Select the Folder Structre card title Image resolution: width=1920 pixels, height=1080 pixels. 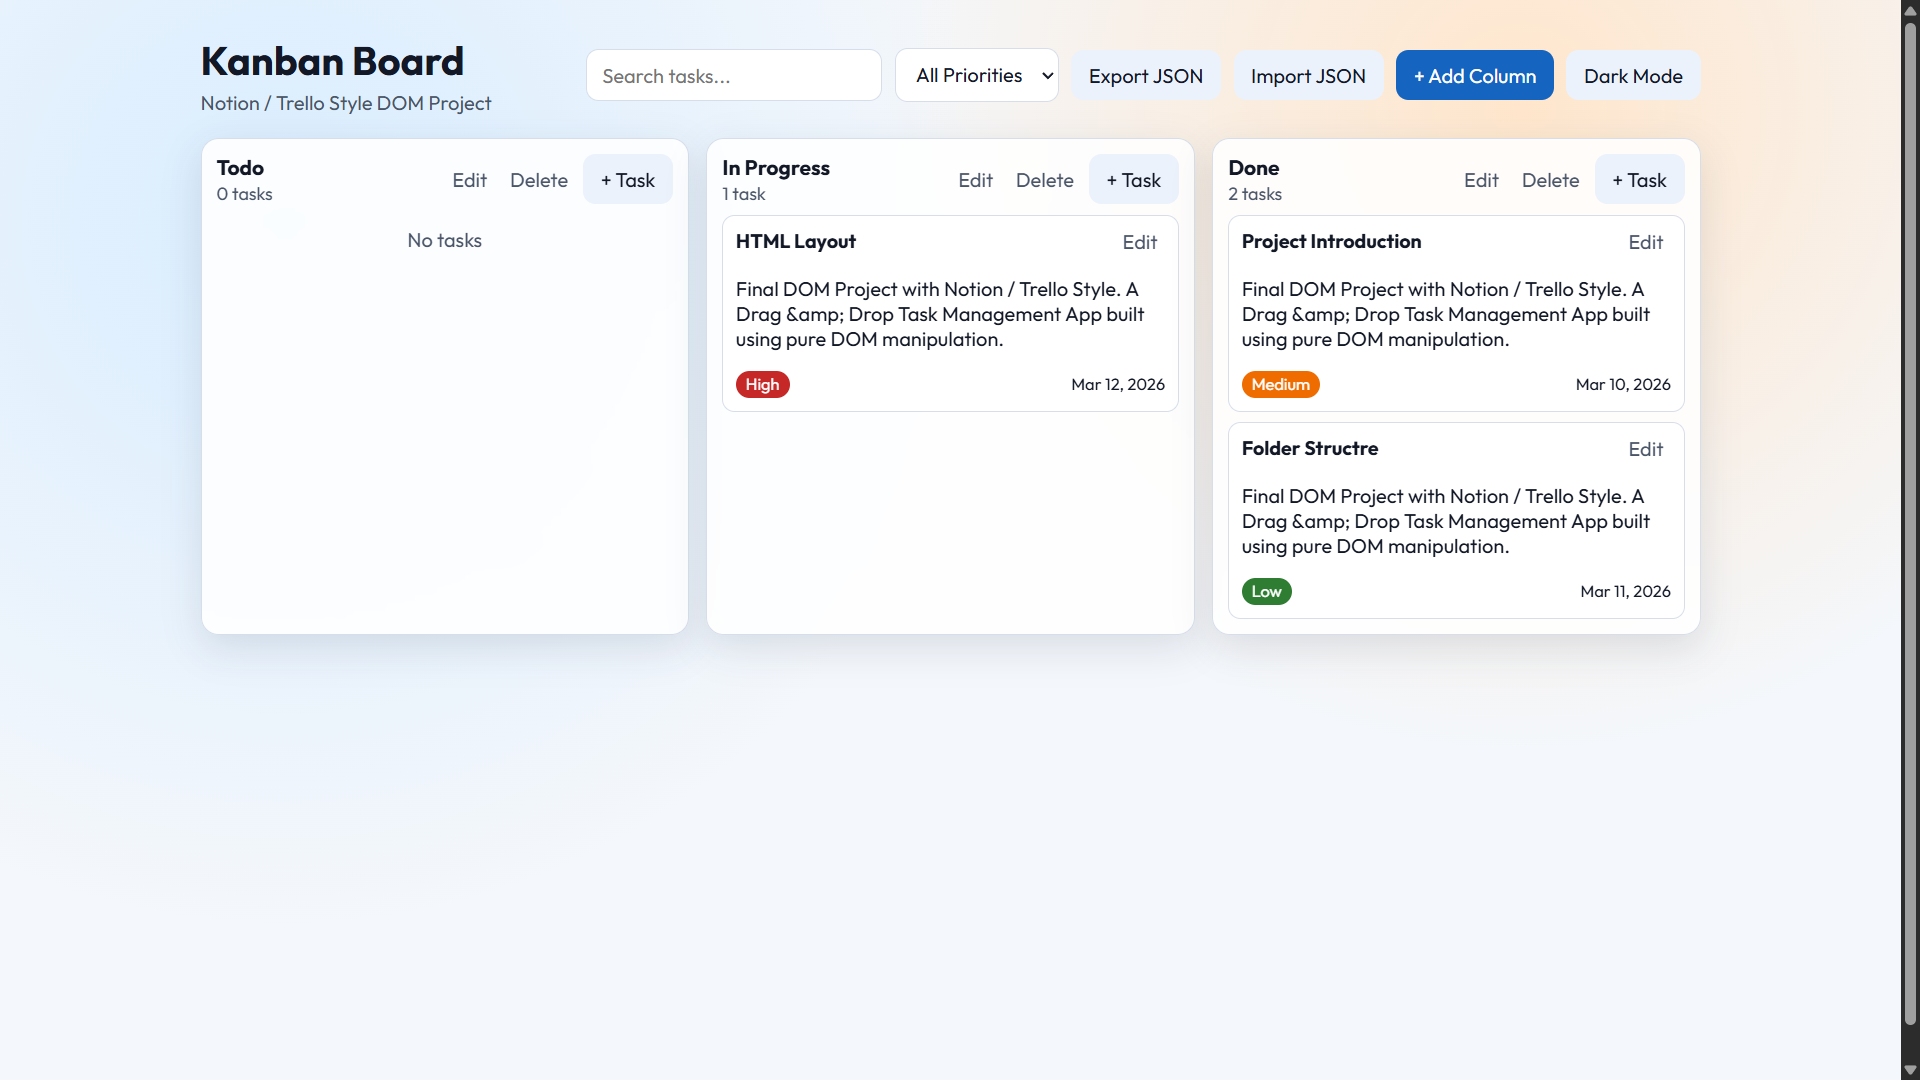click(1310, 448)
